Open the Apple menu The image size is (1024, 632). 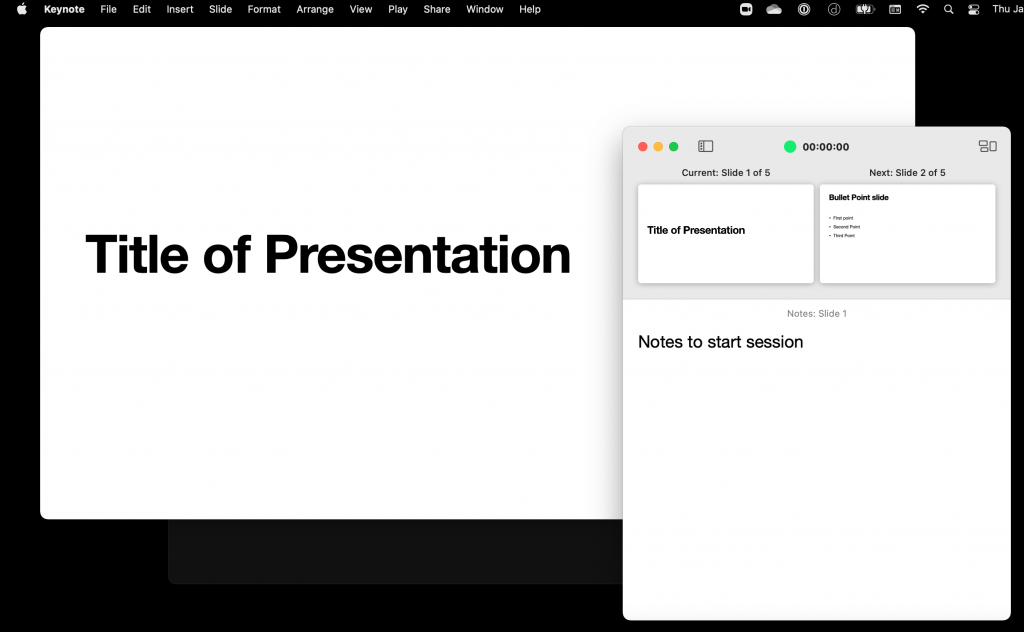[x=22, y=9]
